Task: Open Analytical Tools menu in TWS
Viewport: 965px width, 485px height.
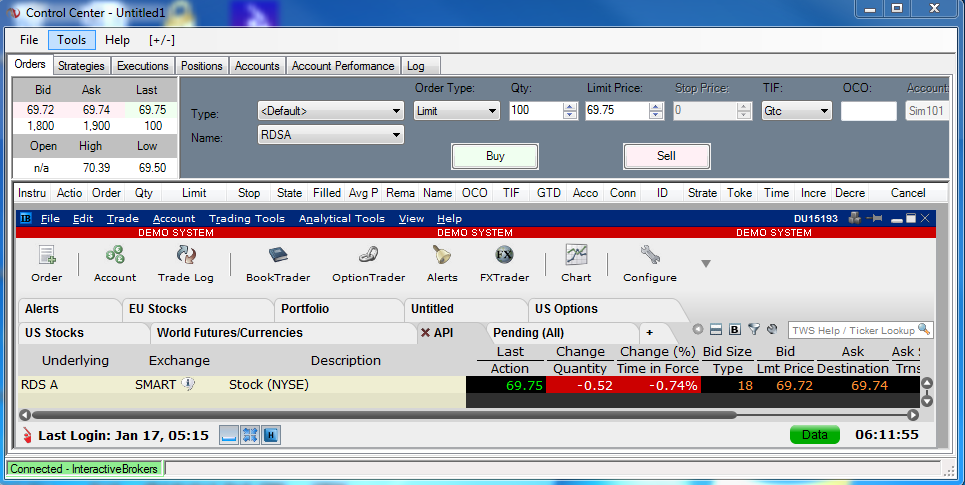Action: point(342,218)
